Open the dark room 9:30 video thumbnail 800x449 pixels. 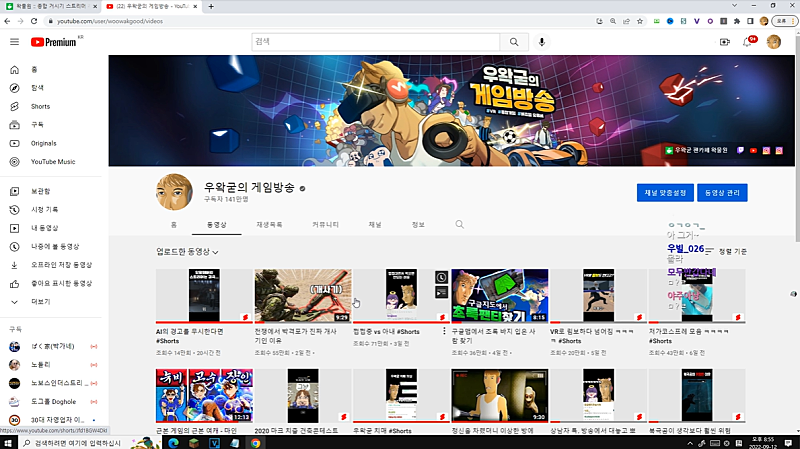(x=499, y=395)
